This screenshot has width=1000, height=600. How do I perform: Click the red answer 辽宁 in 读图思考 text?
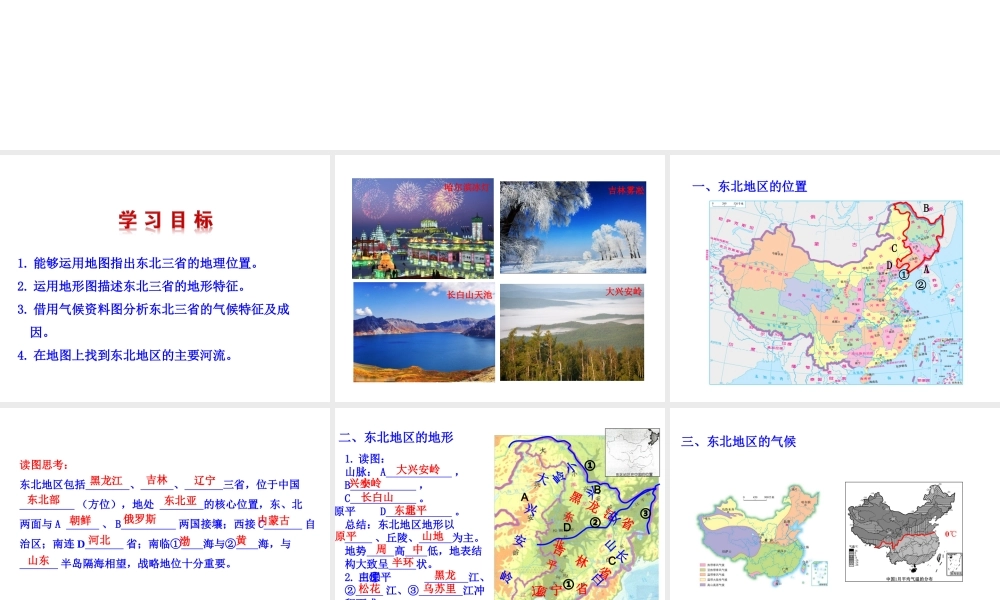click(x=205, y=481)
